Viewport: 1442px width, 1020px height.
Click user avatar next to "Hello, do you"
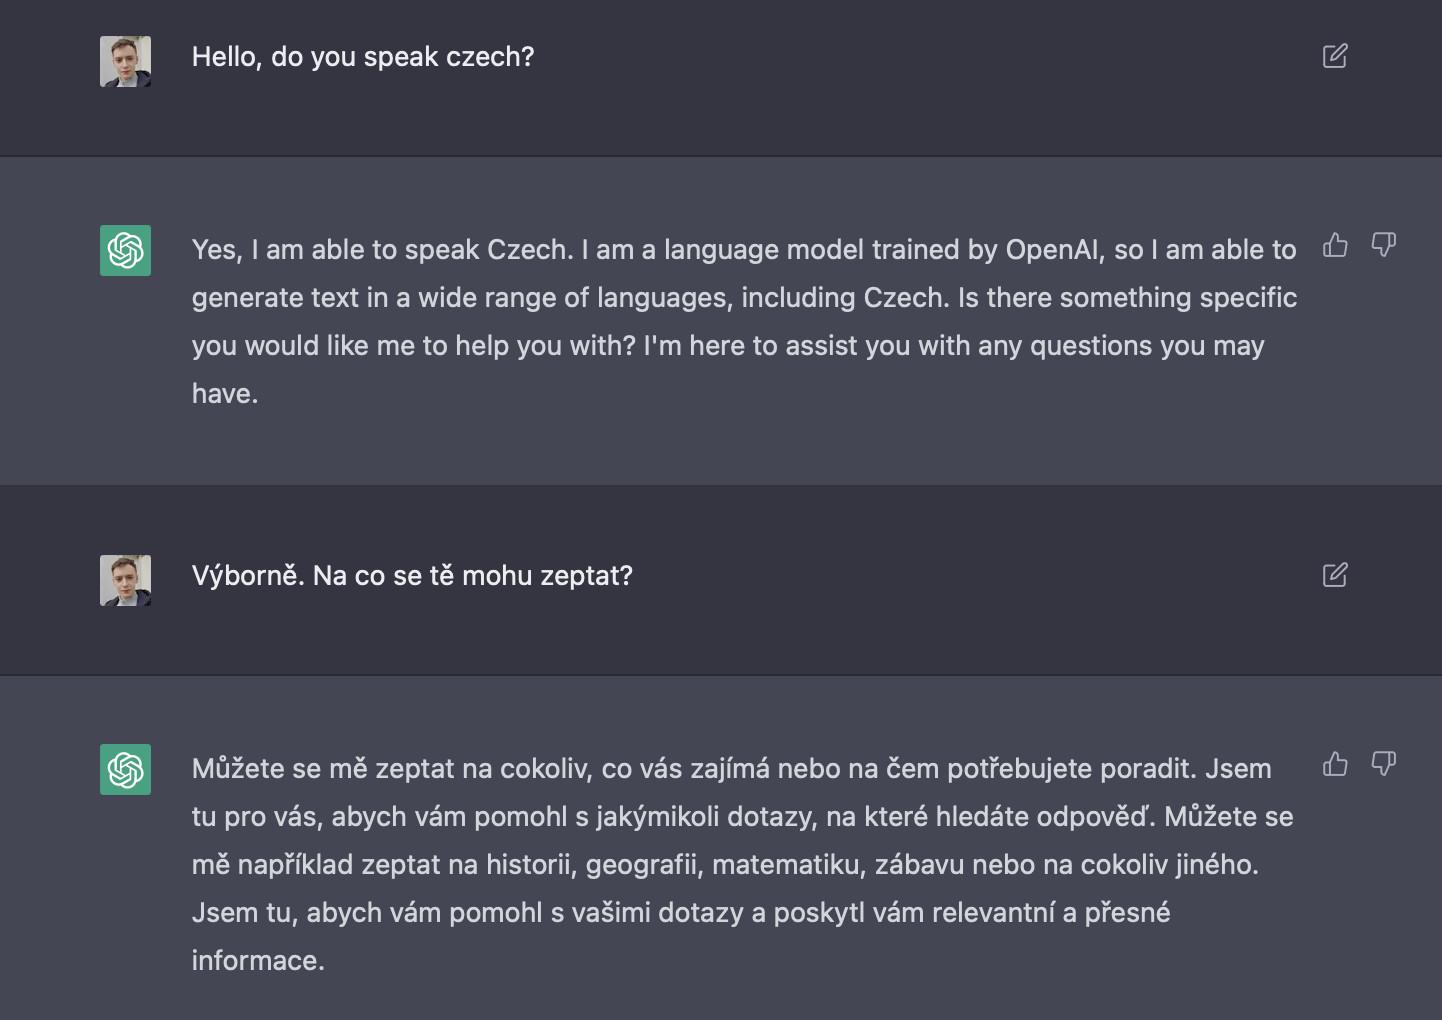coord(125,61)
